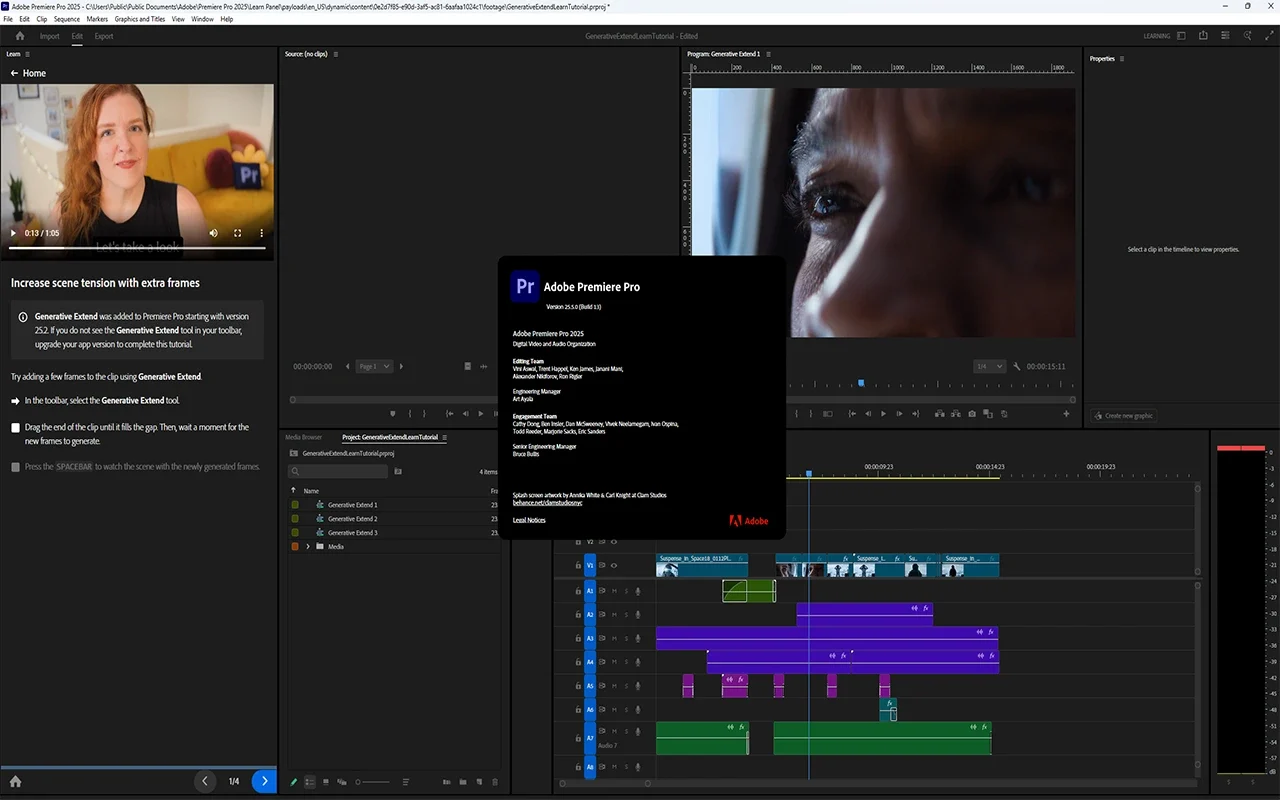Toggle track targeting for A4
The height and width of the screenshot is (800, 1280).
[590, 662]
